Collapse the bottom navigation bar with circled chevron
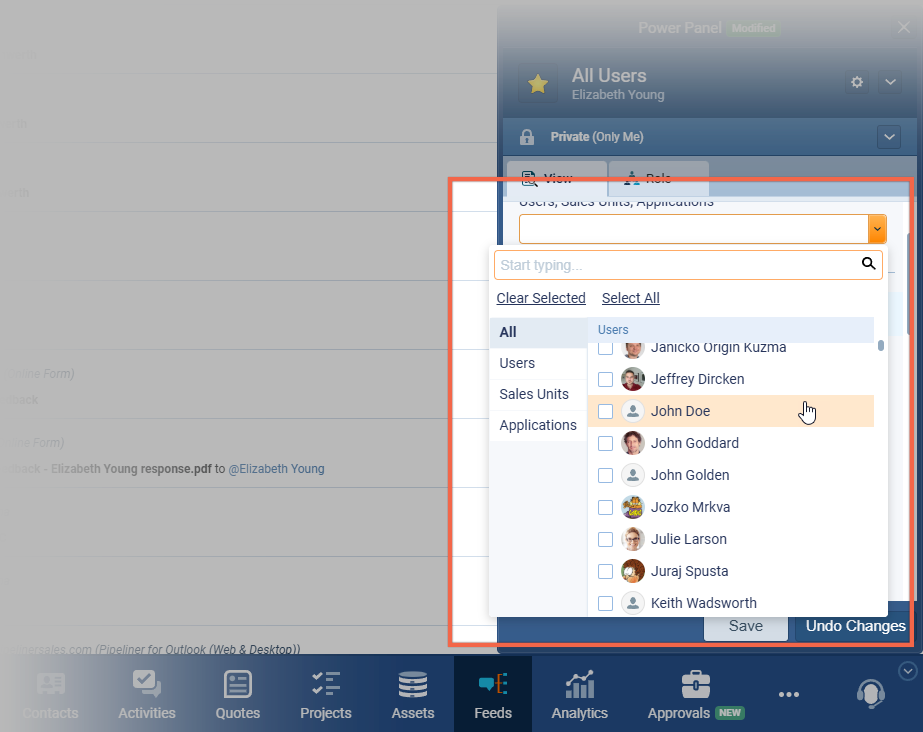This screenshot has height=732, width=923. [x=908, y=671]
